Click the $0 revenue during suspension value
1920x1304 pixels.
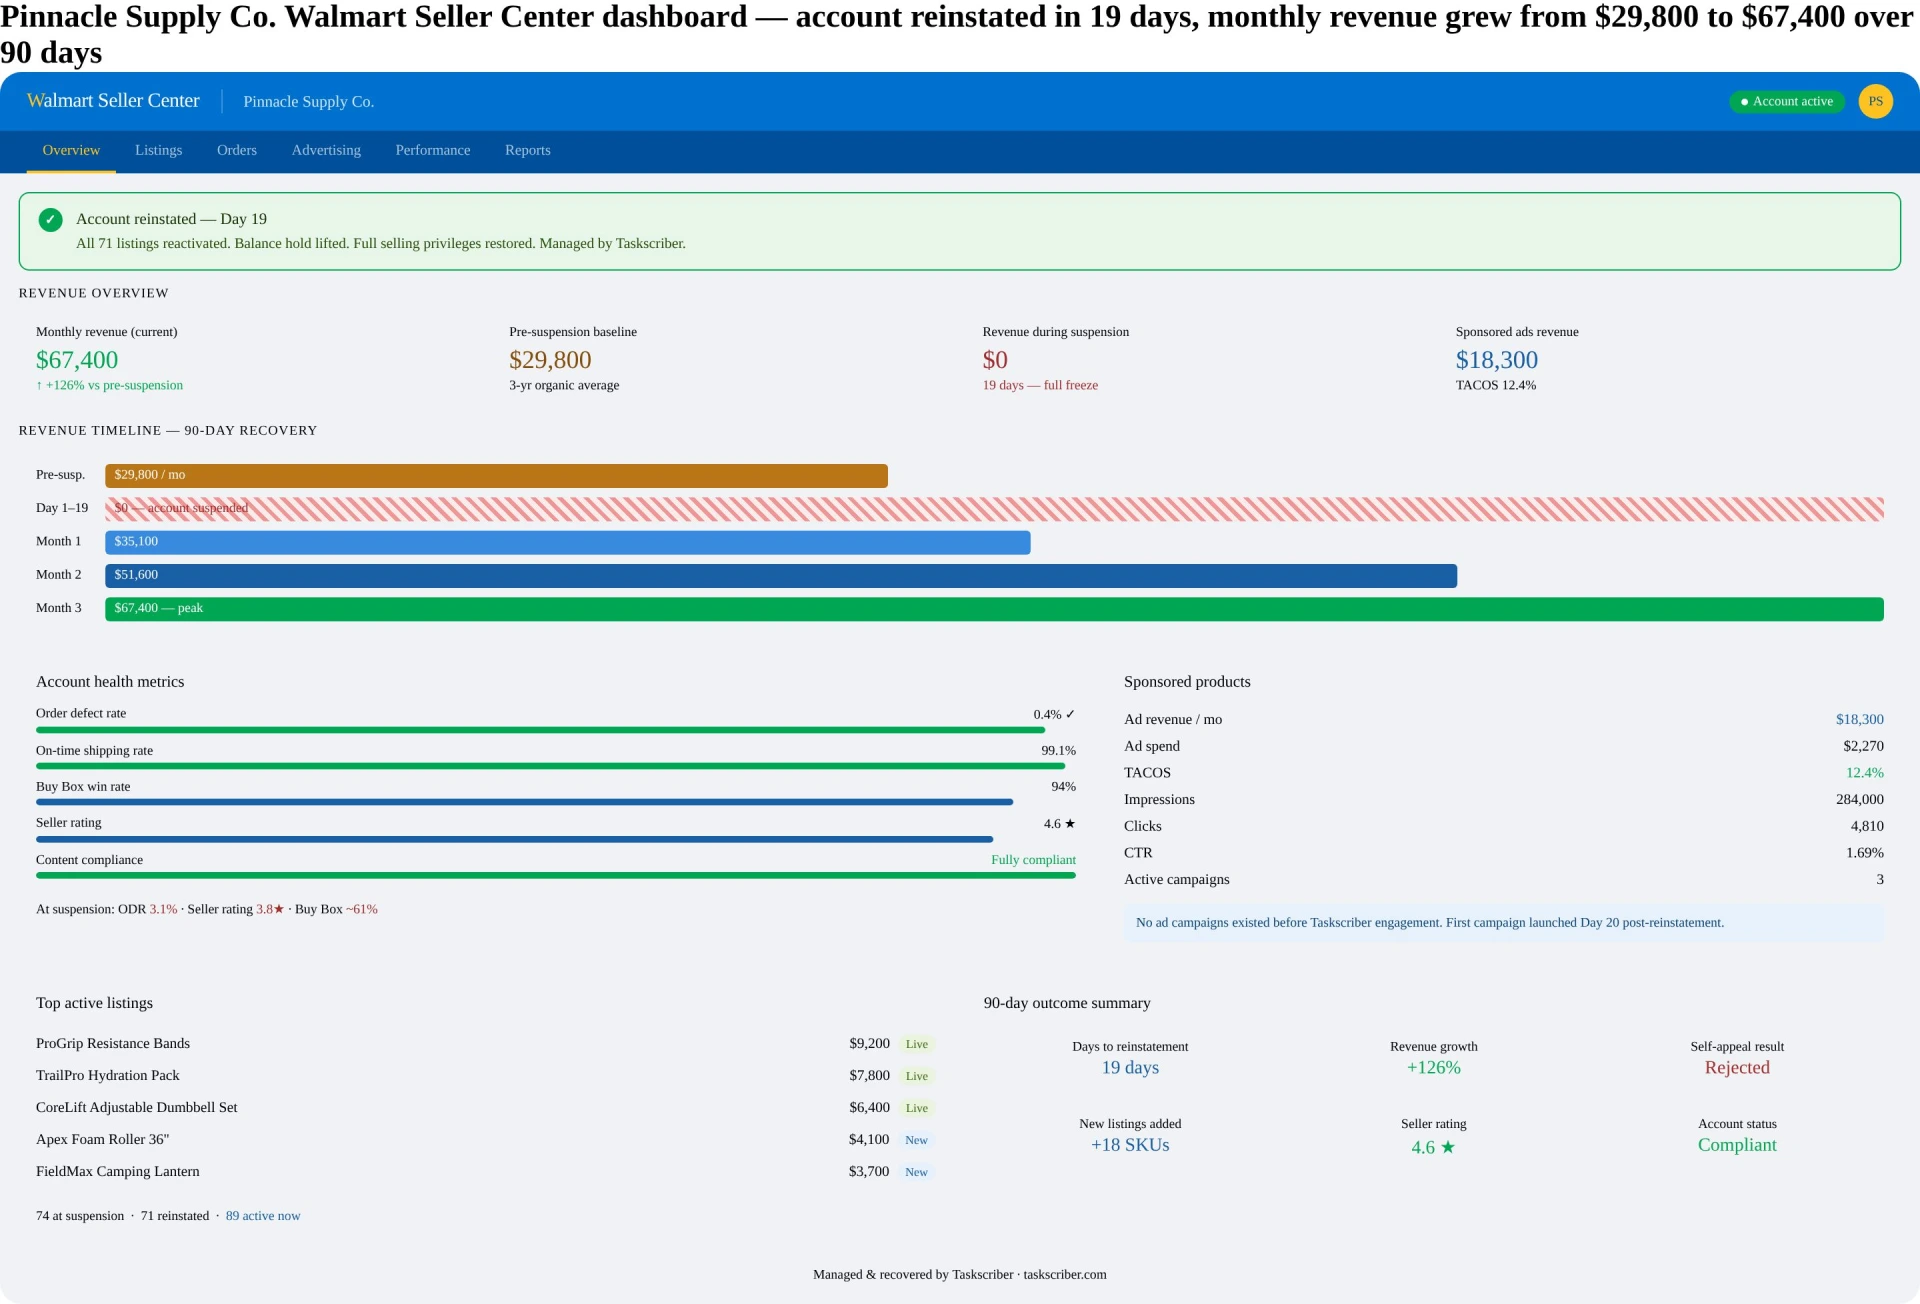[995, 360]
